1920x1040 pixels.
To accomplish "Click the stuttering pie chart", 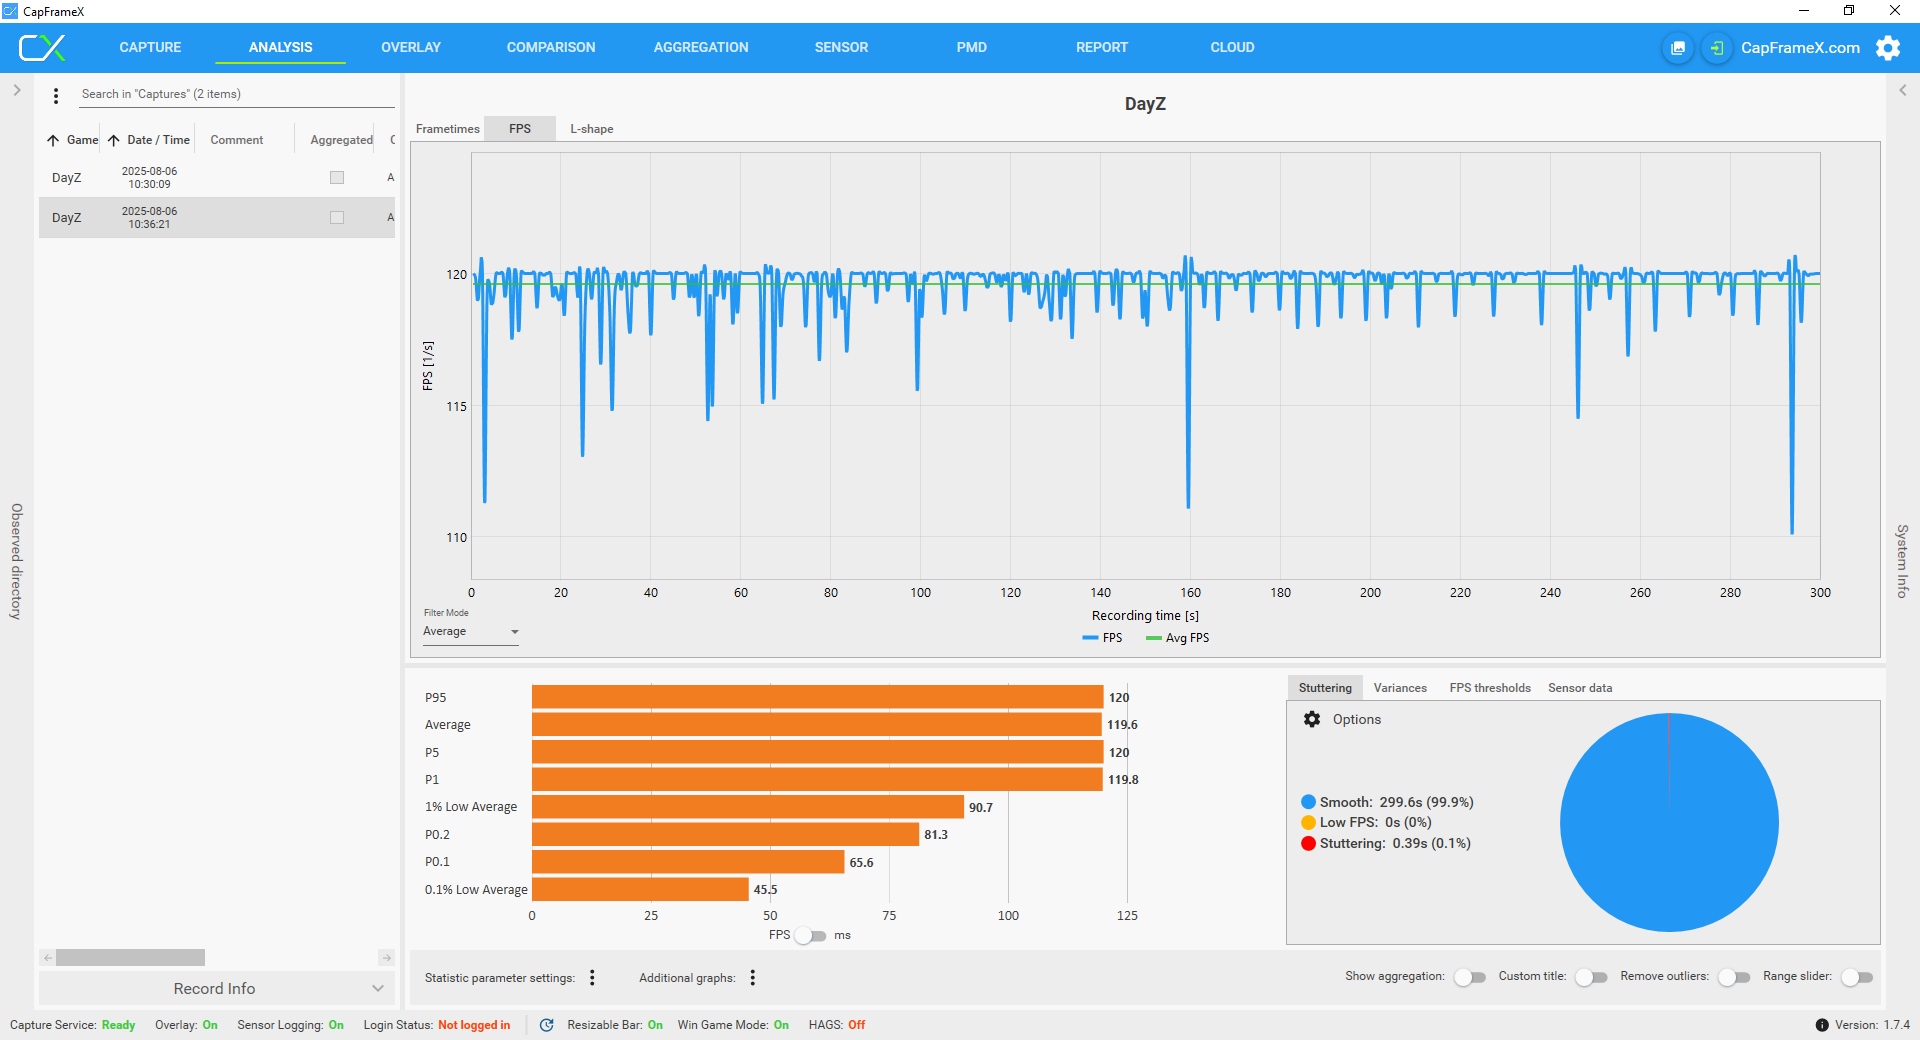I will [x=1669, y=822].
